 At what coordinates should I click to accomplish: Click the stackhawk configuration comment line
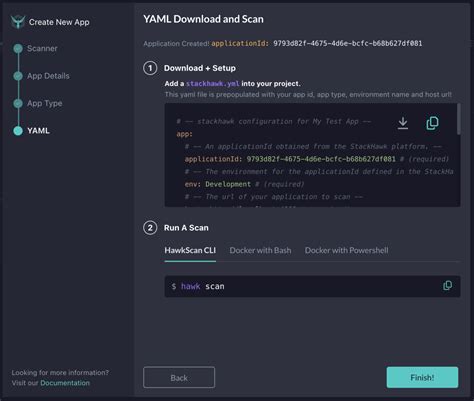[274, 121]
